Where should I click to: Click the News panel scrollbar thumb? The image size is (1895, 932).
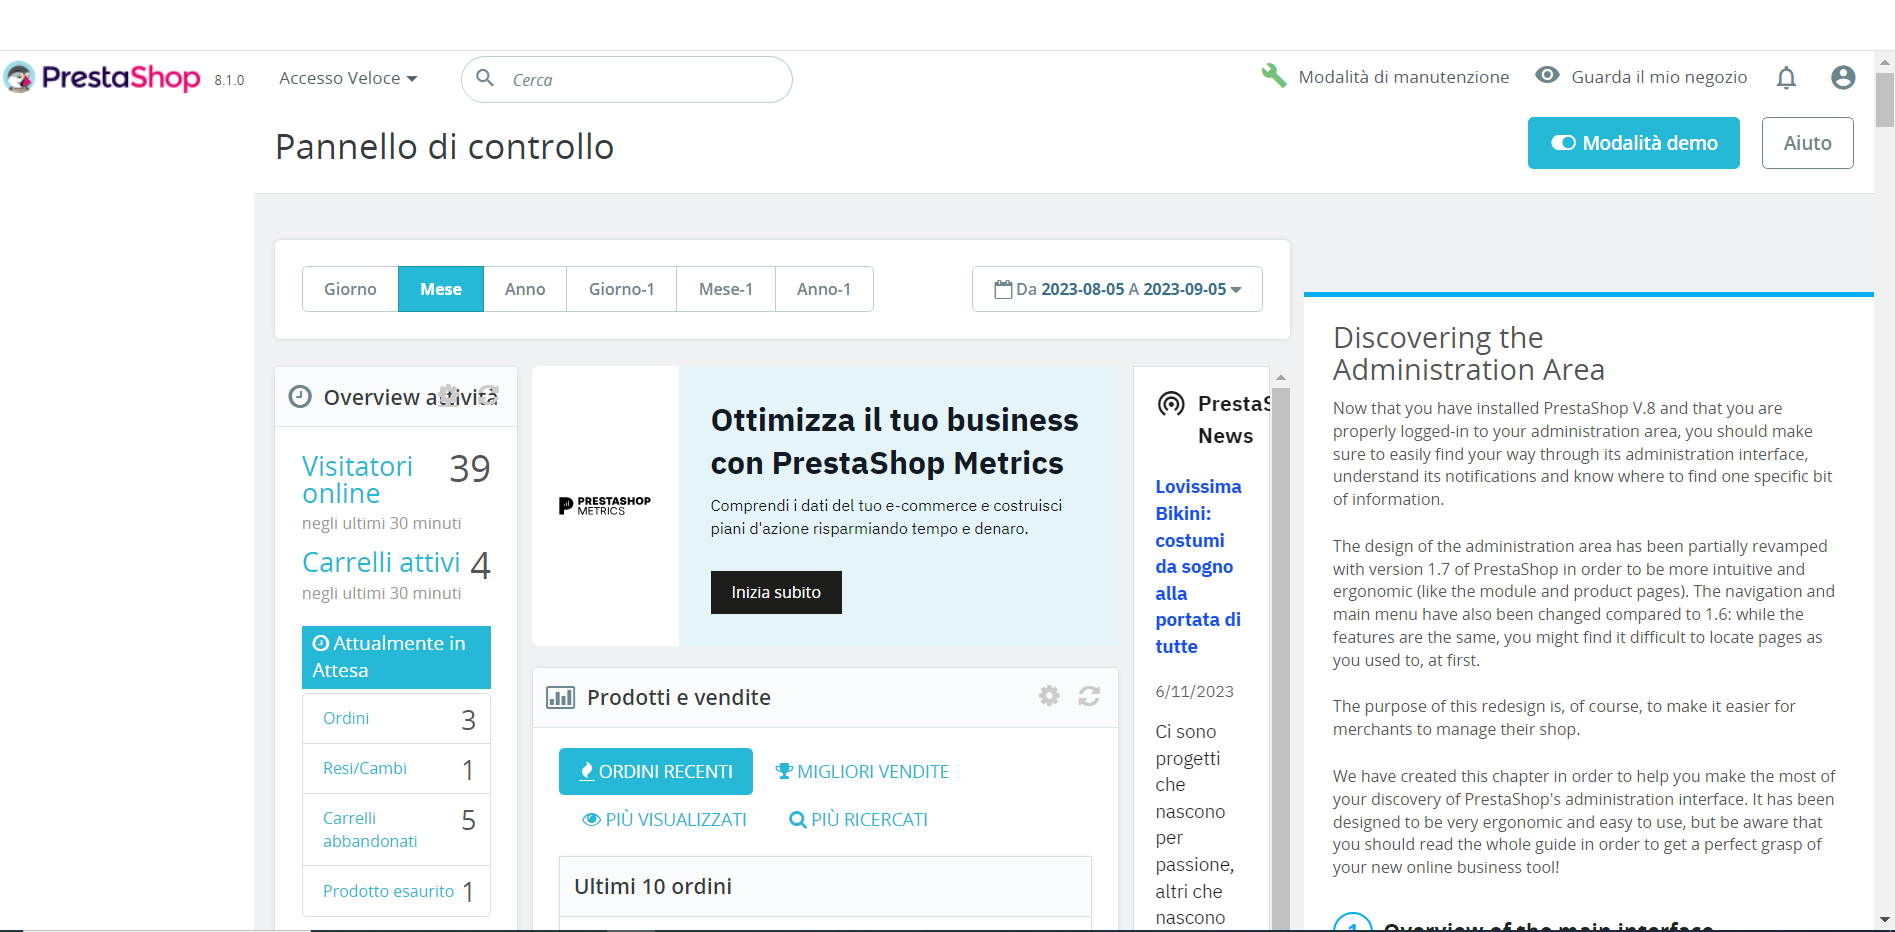(1280, 658)
